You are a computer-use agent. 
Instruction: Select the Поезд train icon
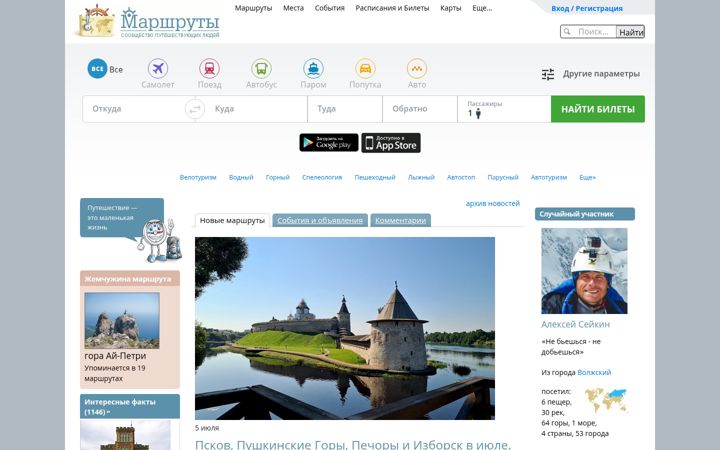click(x=209, y=68)
